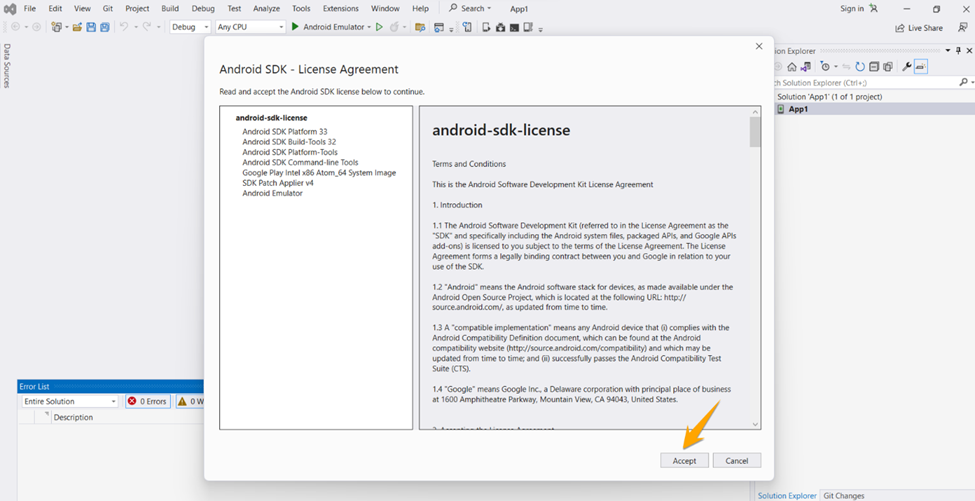The width and height of the screenshot is (975, 501).
Task: Open the Any CPU platform dropdown
Action: [250, 27]
